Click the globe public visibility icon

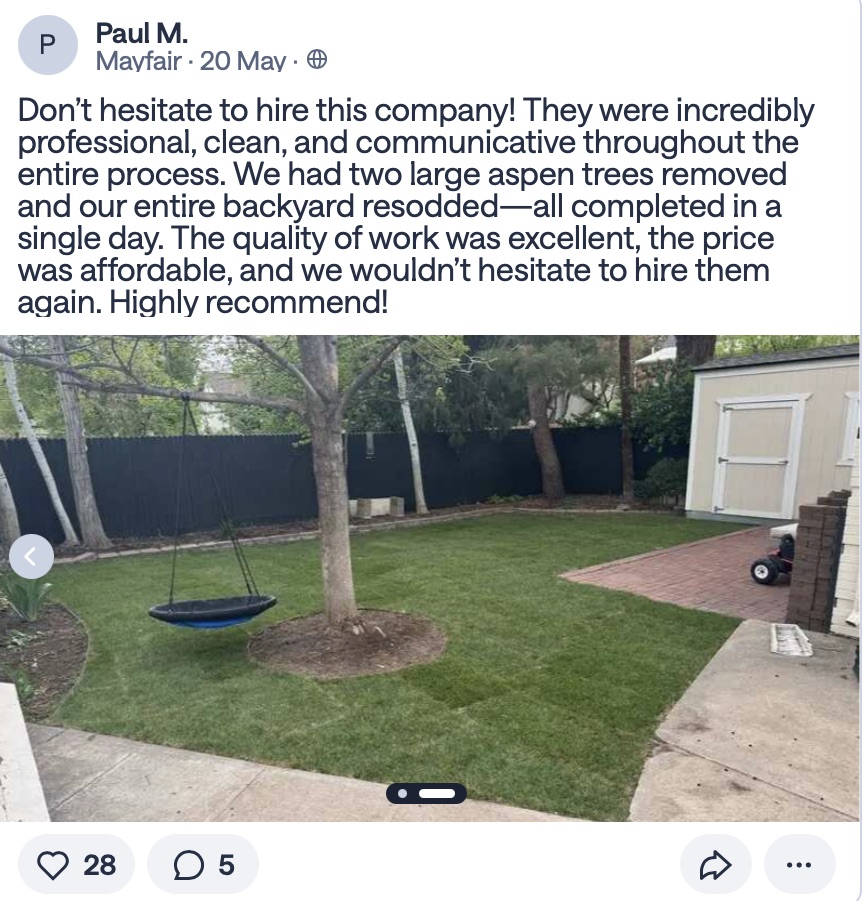(317, 60)
